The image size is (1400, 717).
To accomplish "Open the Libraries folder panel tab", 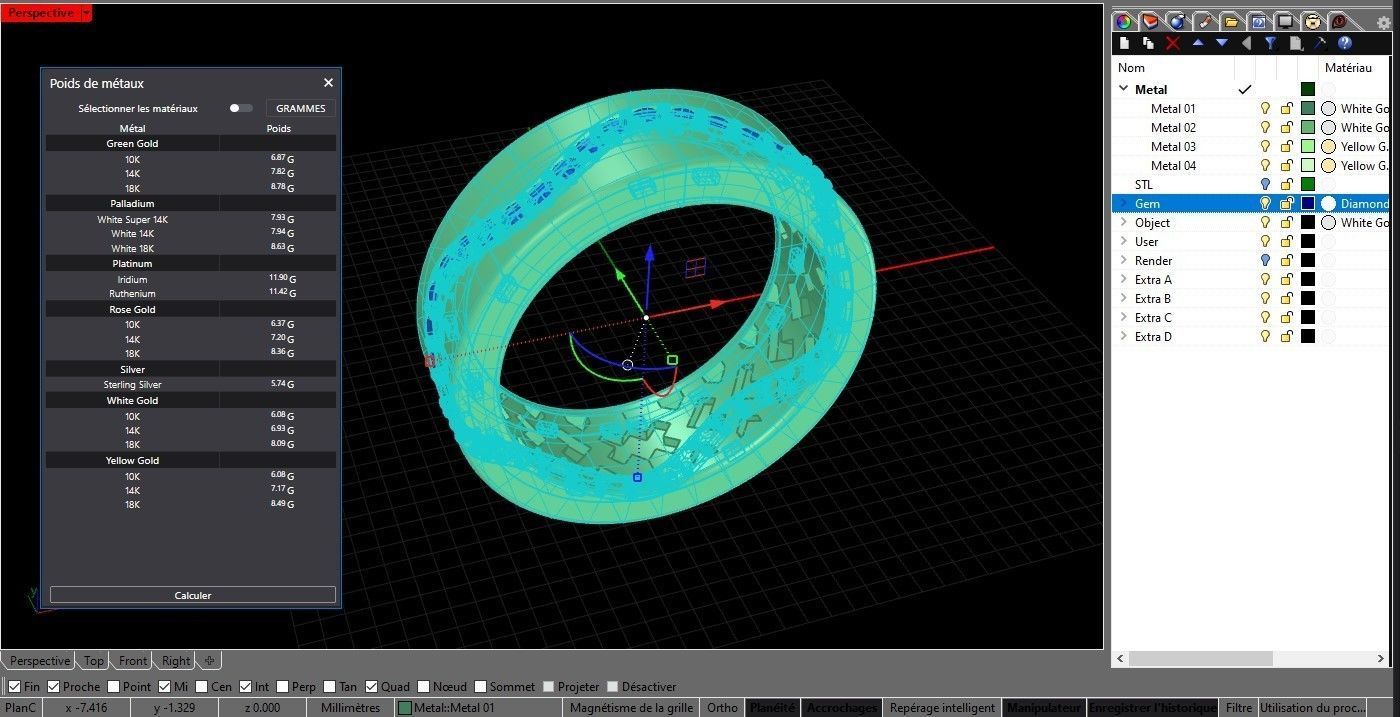I will pyautogui.click(x=1232, y=21).
